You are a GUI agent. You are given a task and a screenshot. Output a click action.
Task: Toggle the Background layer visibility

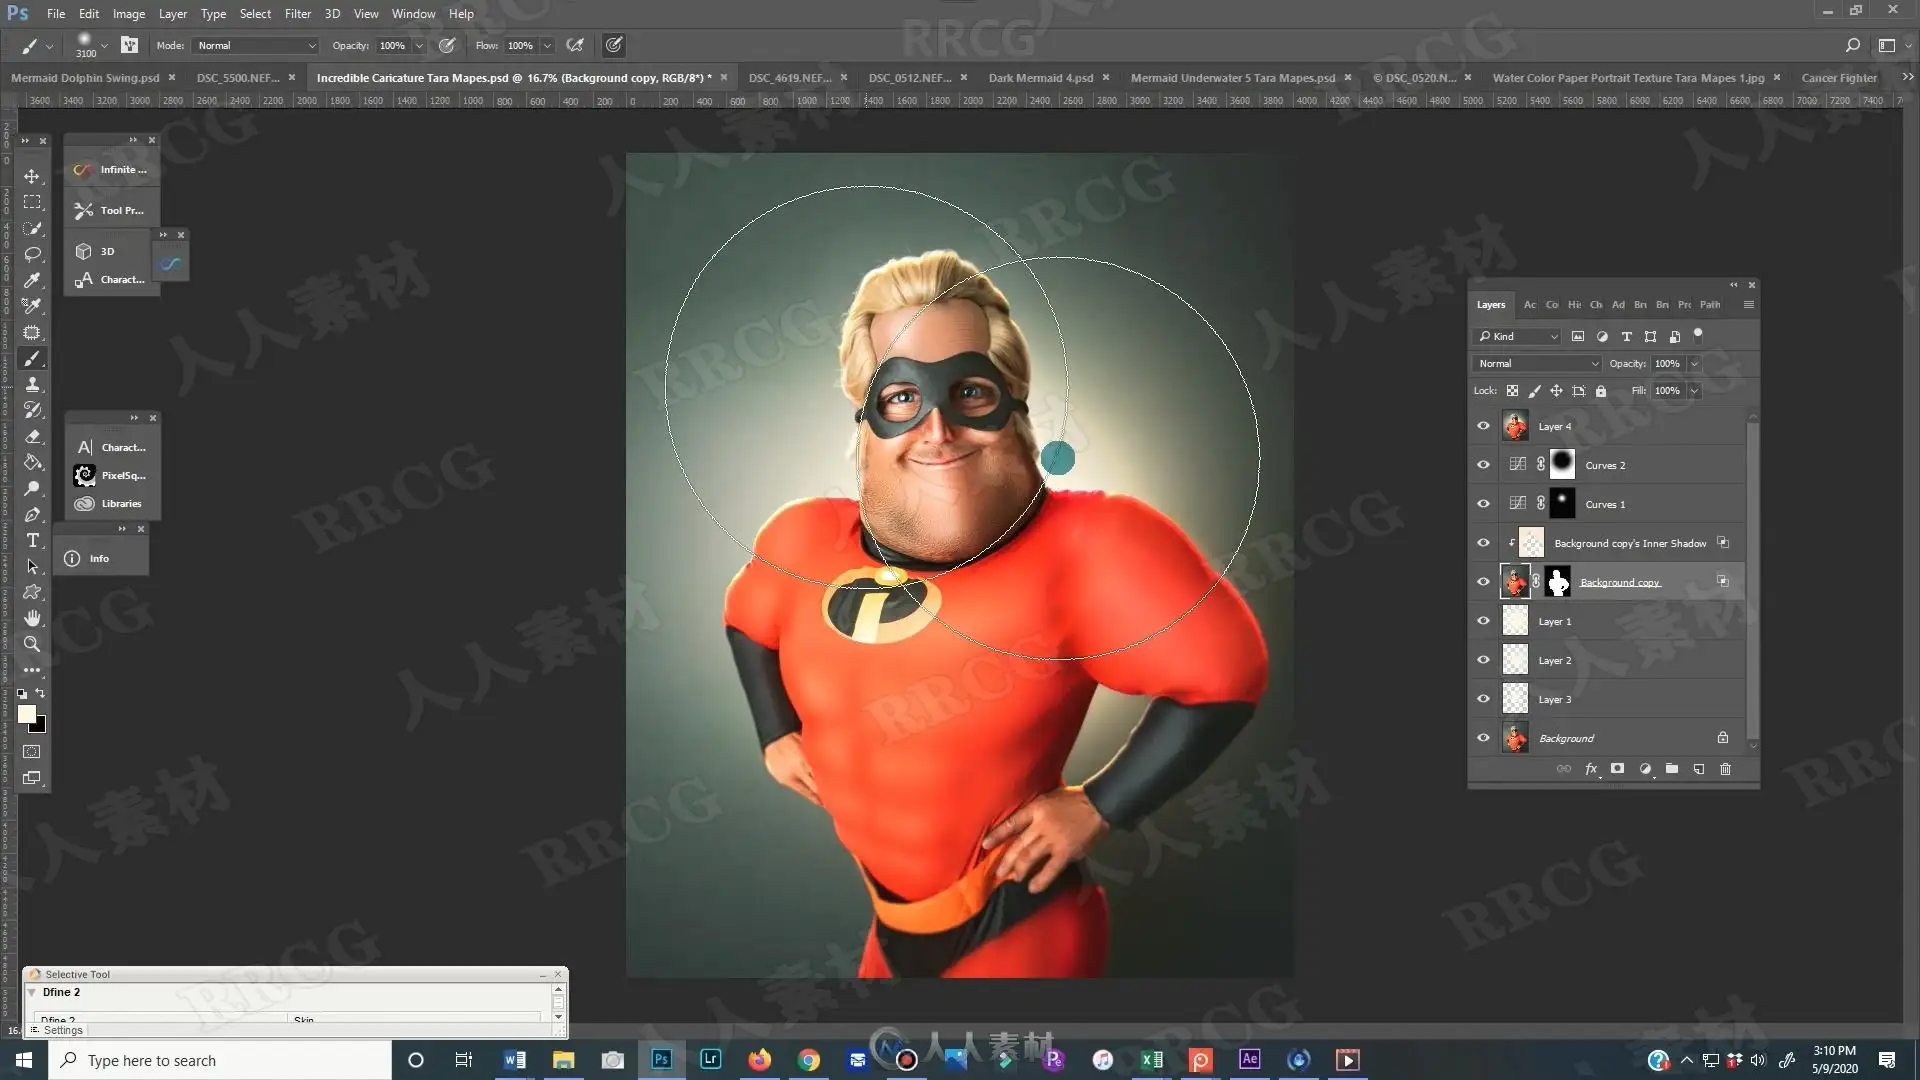coord(1483,738)
